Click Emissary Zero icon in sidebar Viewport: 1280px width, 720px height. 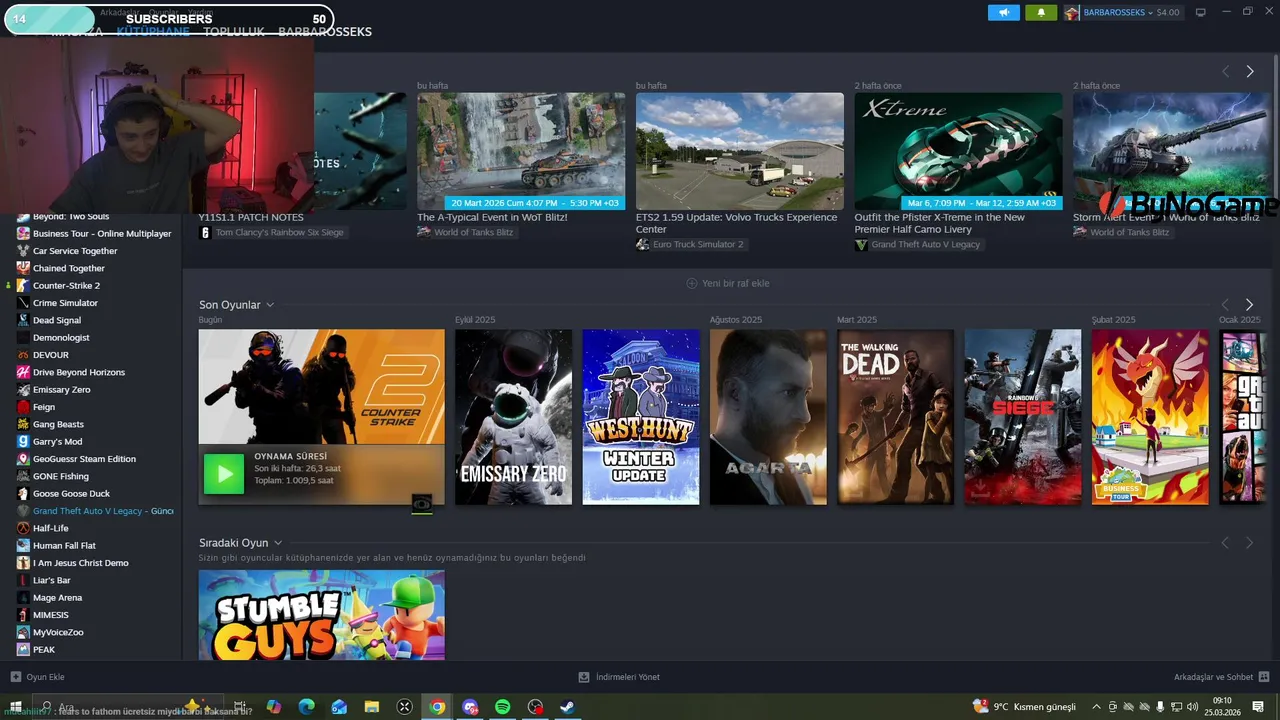23,390
